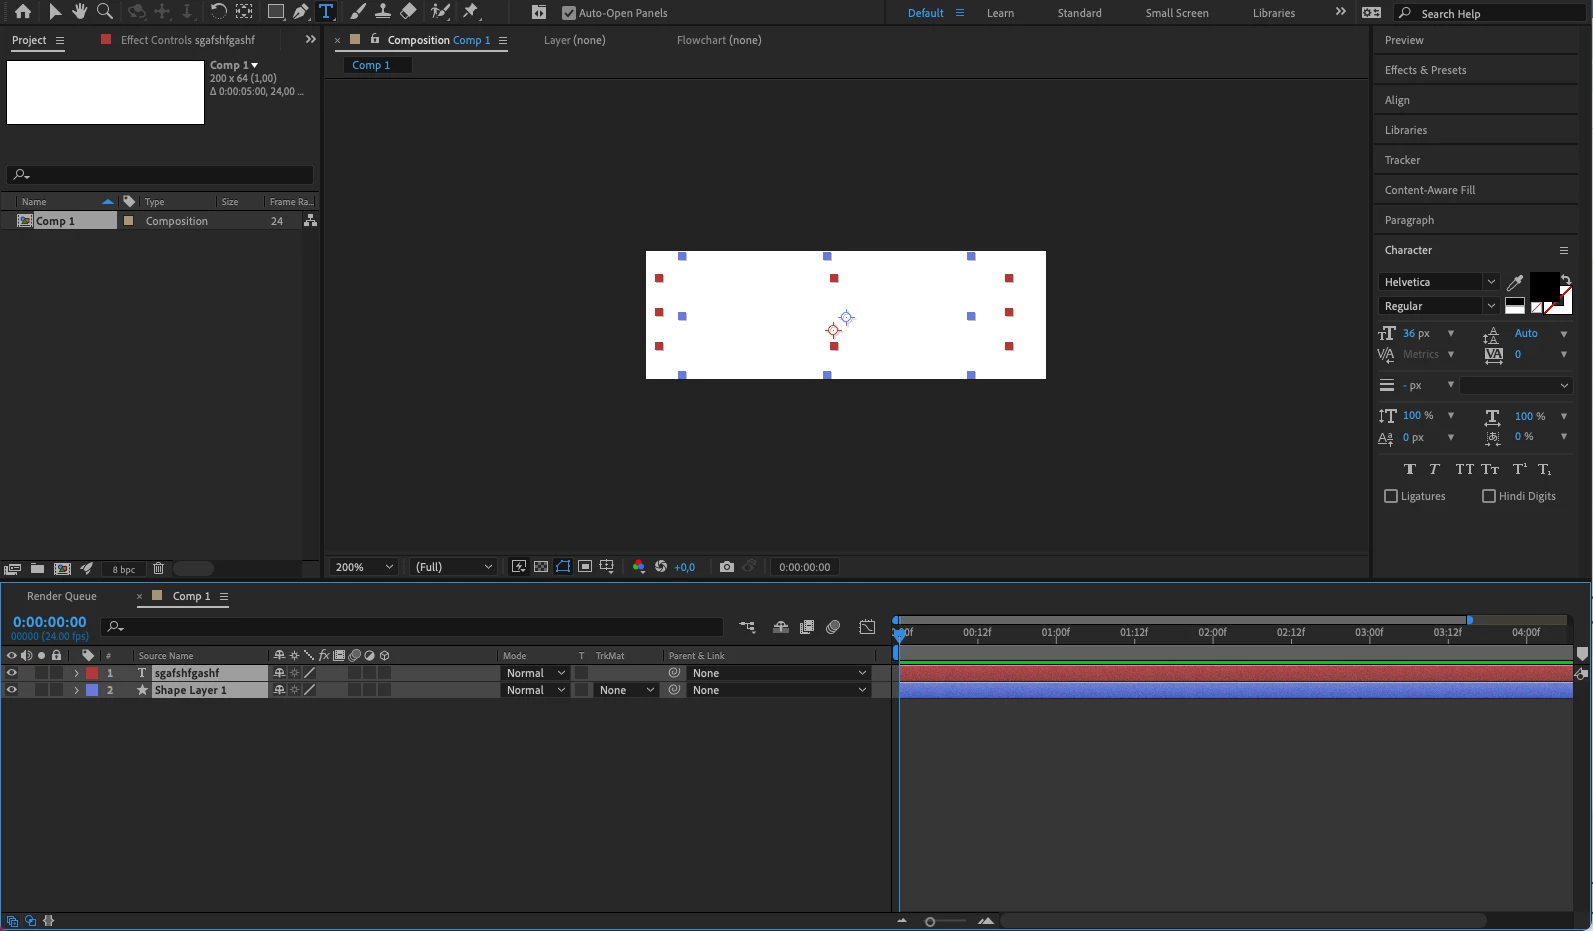
Task: Select the Puppet Pin tool
Action: [471, 12]
